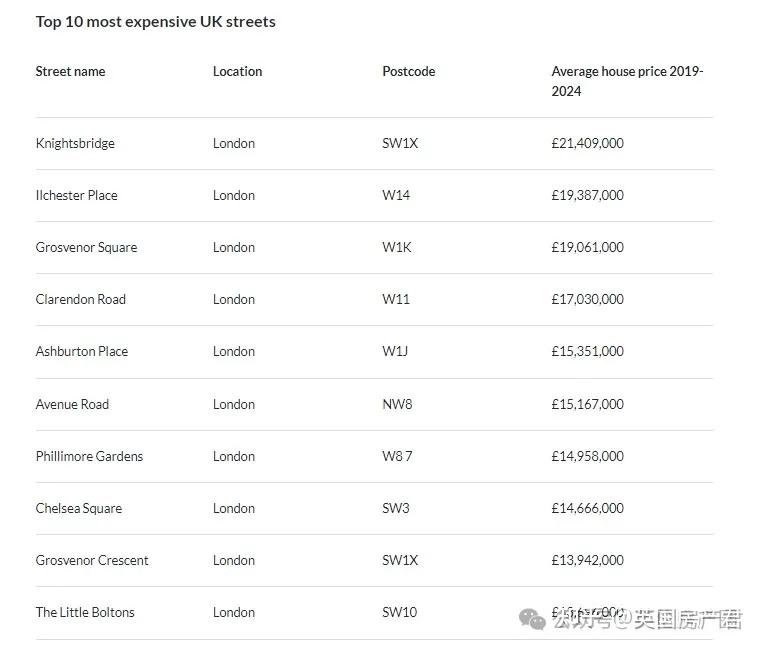Click the 'Average house price 2019-2024' header

click(x=627, y=81)
